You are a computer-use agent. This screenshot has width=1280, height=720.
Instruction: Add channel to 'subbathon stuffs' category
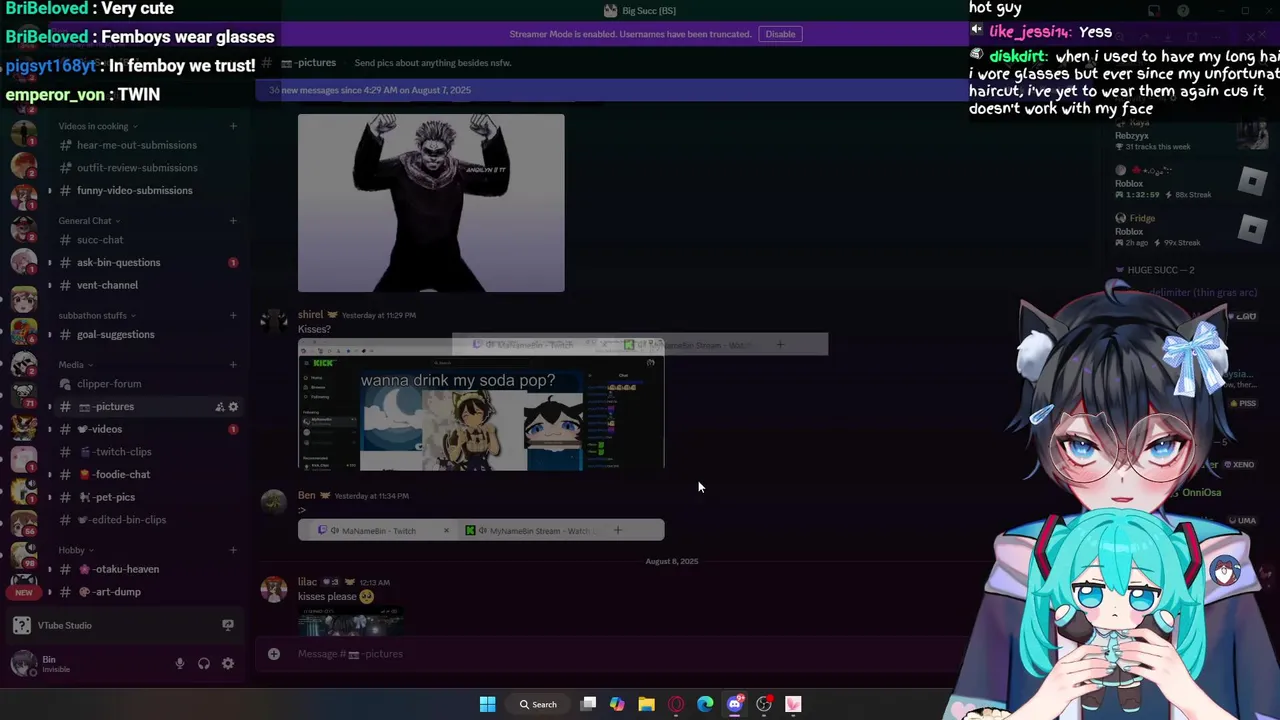pos(233,315)
